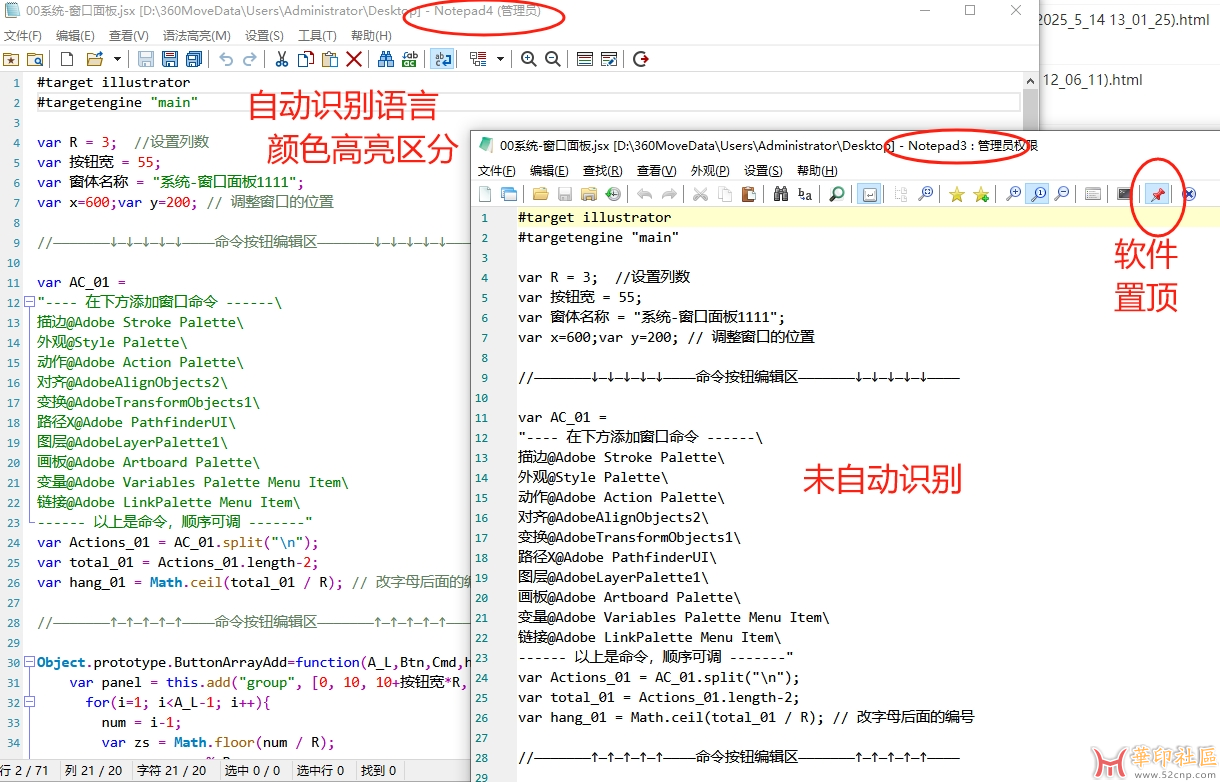The image size is (1220, 782).
Task: Add to favorites star-plus in Notepad3
Action: click(x=981, y=194)
